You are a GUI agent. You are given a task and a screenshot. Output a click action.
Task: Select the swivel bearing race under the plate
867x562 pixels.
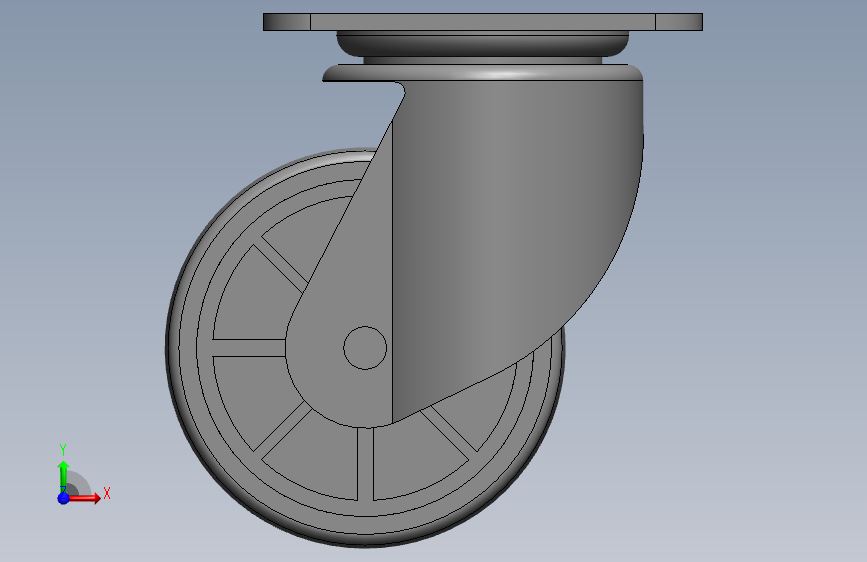[483, 44]
